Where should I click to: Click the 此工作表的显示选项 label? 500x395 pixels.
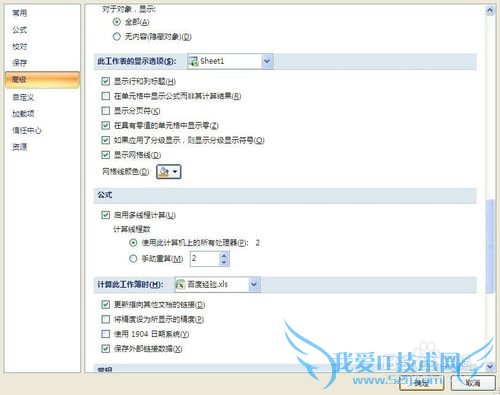[137, 61]
